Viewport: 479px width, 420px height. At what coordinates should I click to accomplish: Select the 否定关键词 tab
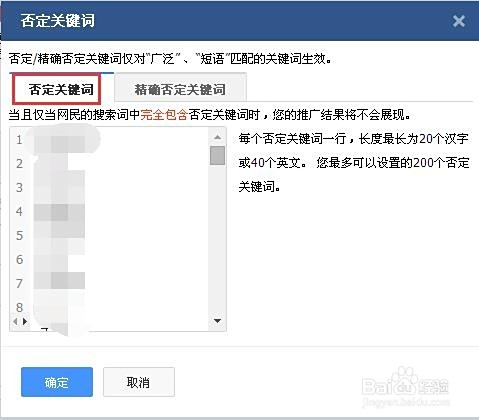click(x=56, y=89)
